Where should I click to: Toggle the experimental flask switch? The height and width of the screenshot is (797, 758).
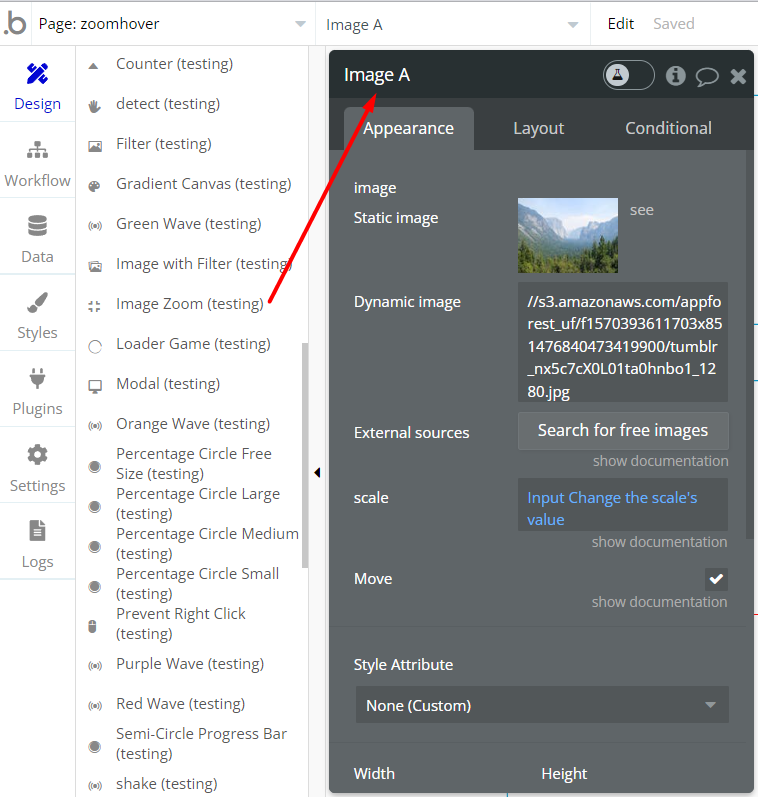(629, 75)
